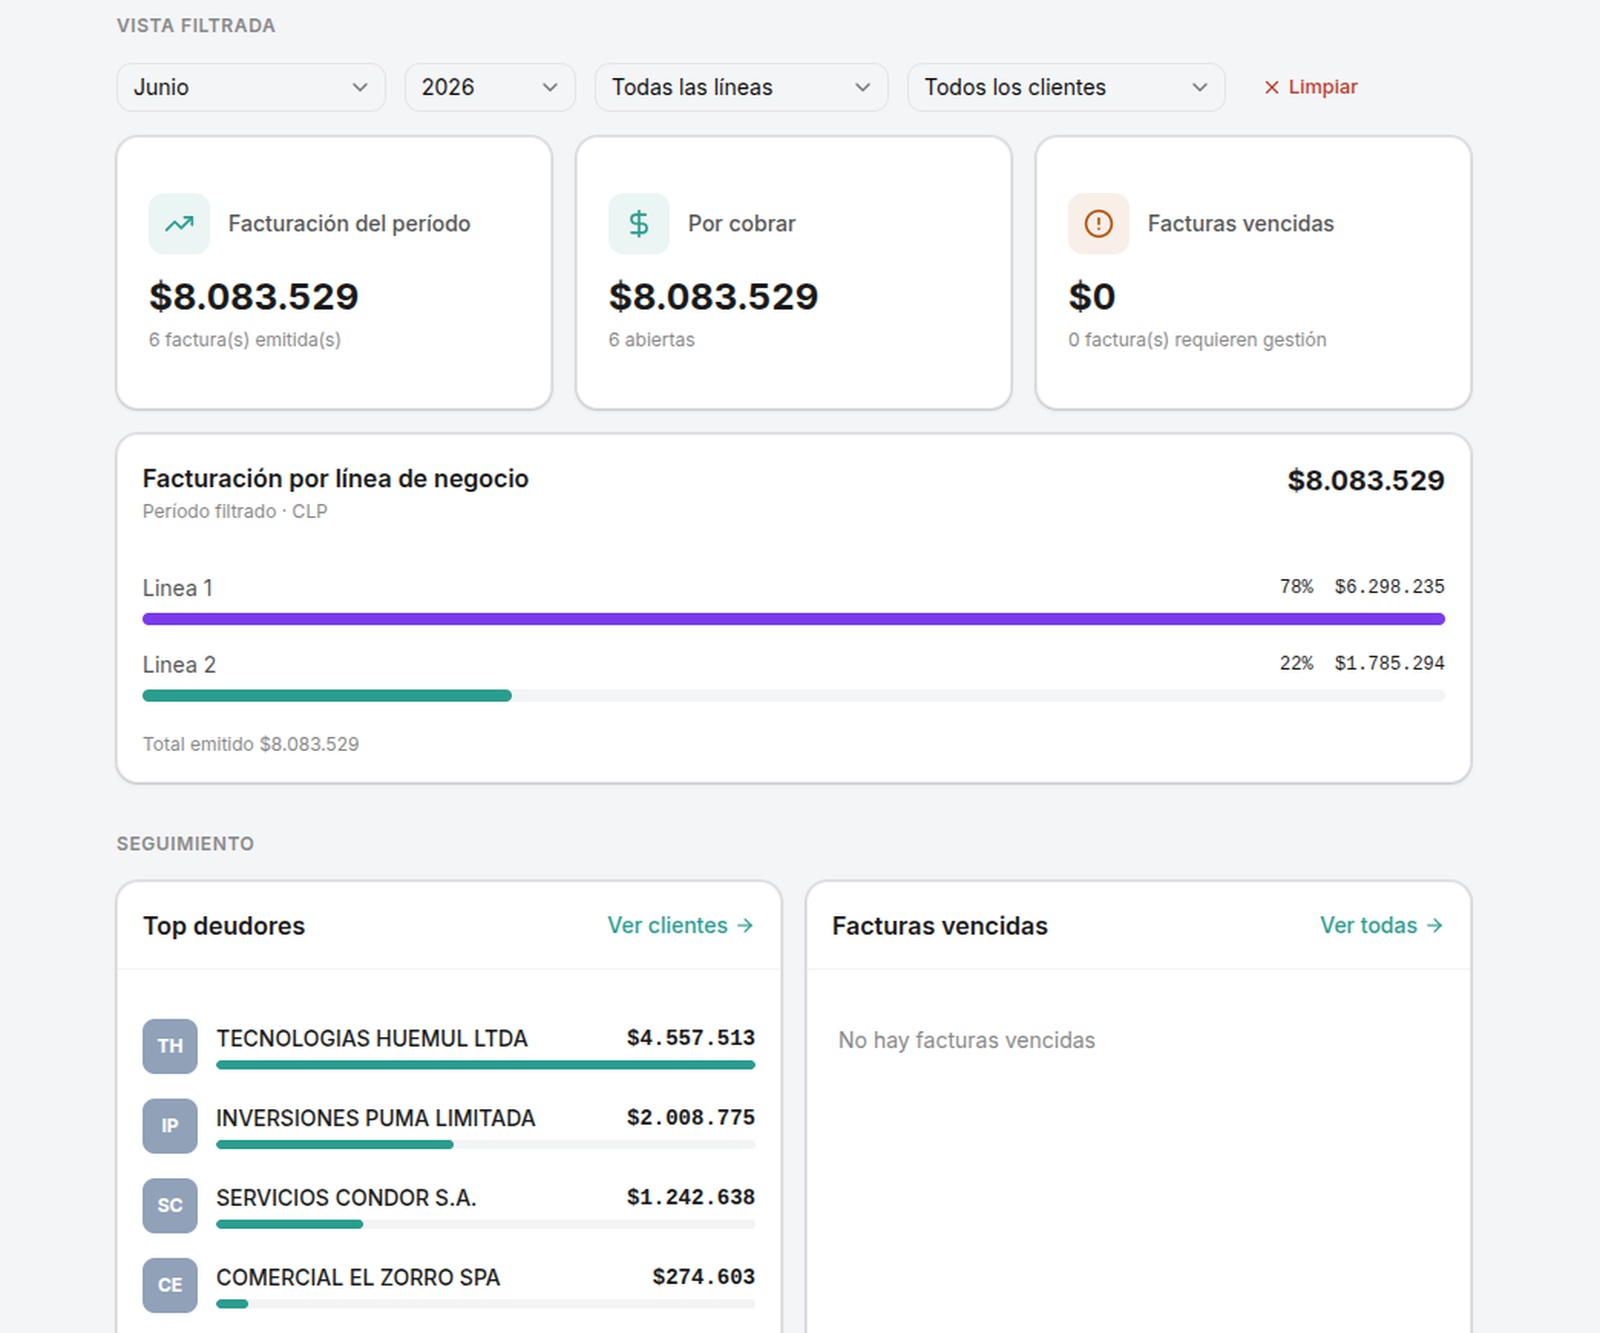Expand the Todas las líneas filter
Image resolution: width=1600 pixels, height=1333 pixels.
point(741,87)
